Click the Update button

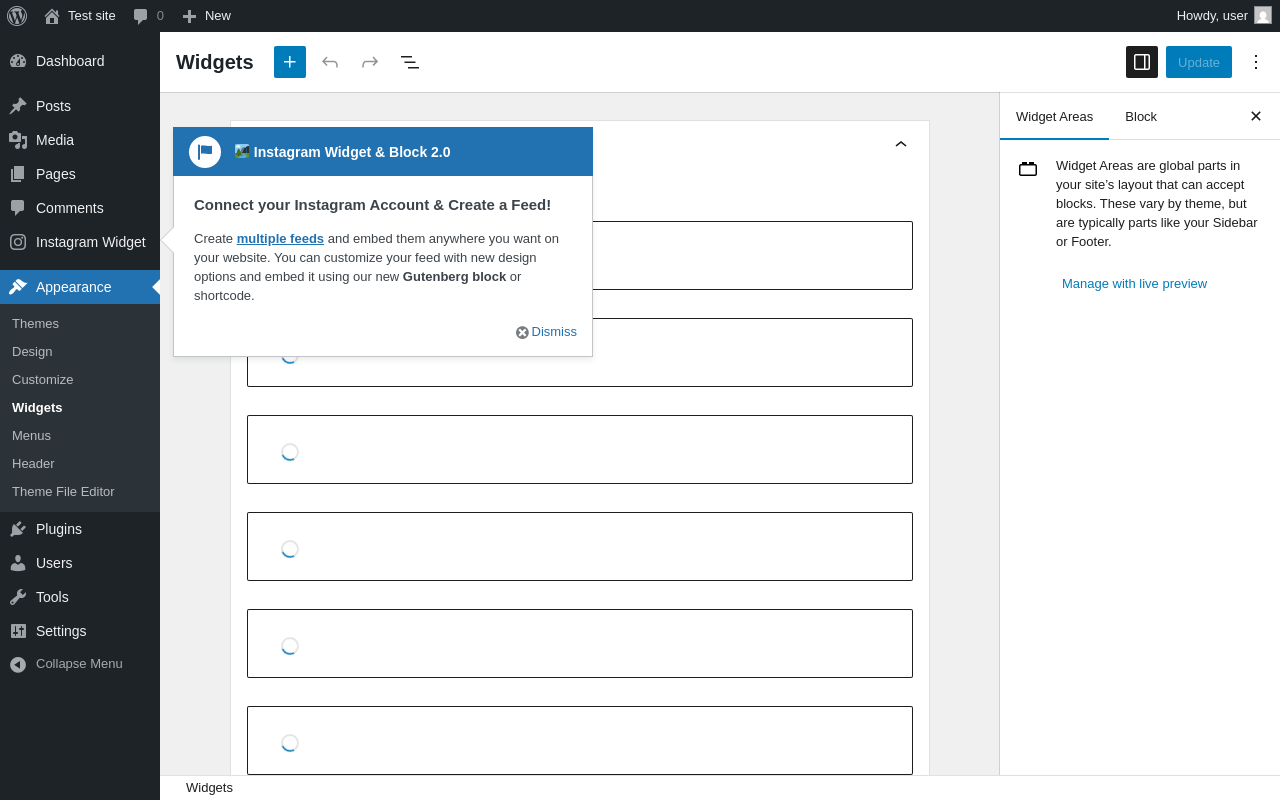coord(1199,62)
